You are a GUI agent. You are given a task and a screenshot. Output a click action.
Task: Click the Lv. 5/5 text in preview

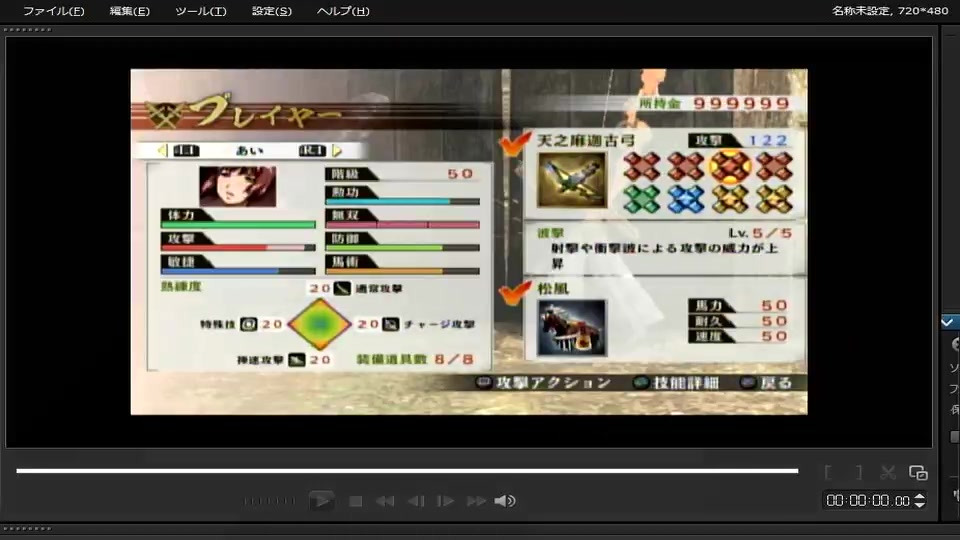(x=760, y=233)
